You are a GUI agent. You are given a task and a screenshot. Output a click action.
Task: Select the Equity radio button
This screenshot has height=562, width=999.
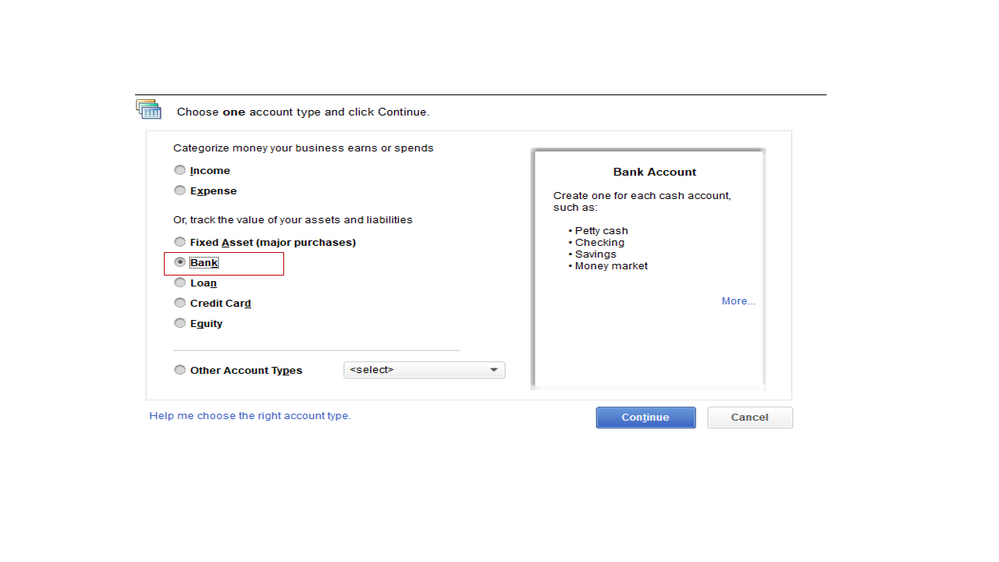(180, 323)
